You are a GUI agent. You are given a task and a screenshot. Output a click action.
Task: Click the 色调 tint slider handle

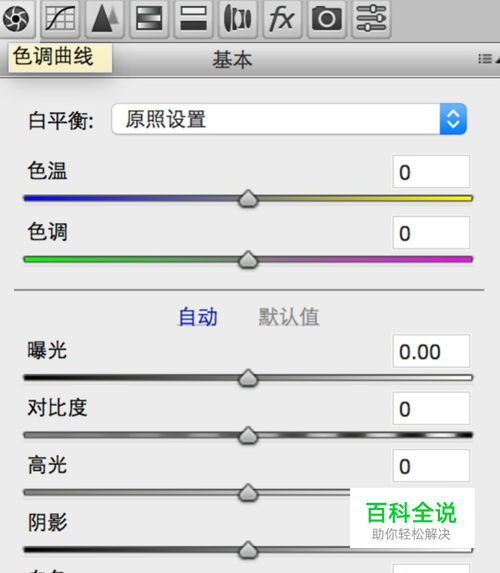click(x=248, y=260)
